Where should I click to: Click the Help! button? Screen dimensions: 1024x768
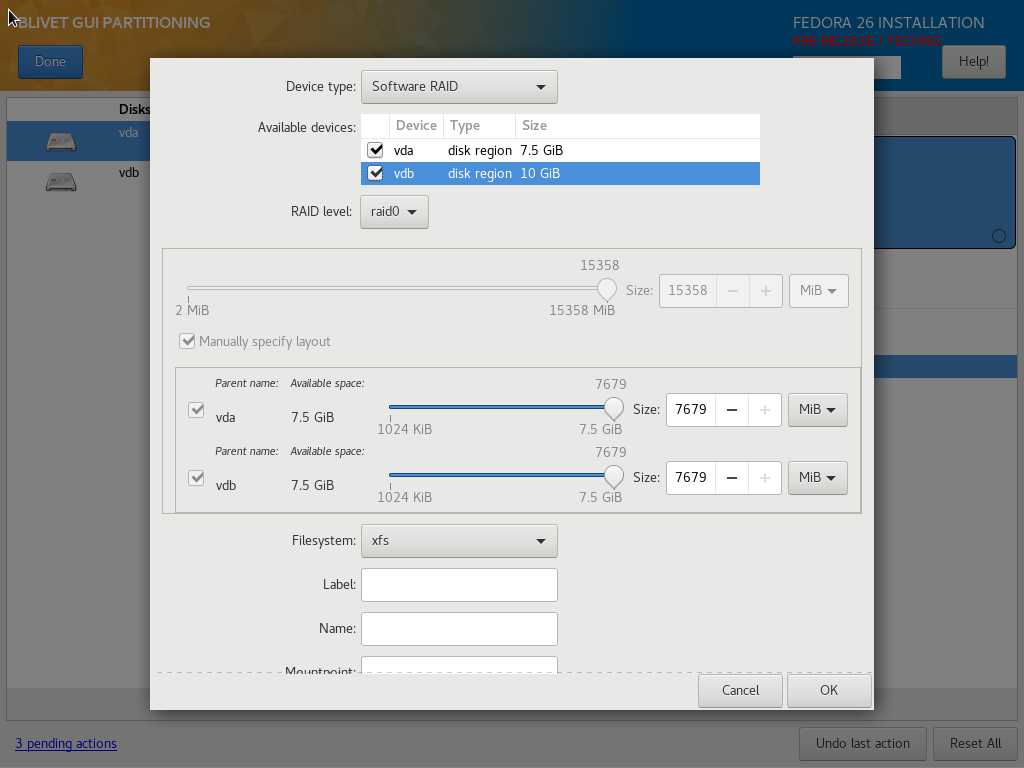click(974, 61)
